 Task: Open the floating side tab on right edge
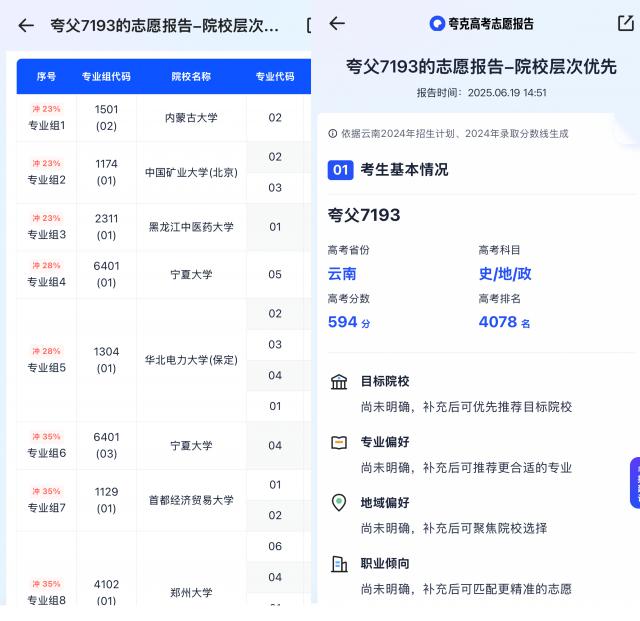pyautogui.click(x=635, y=483)
